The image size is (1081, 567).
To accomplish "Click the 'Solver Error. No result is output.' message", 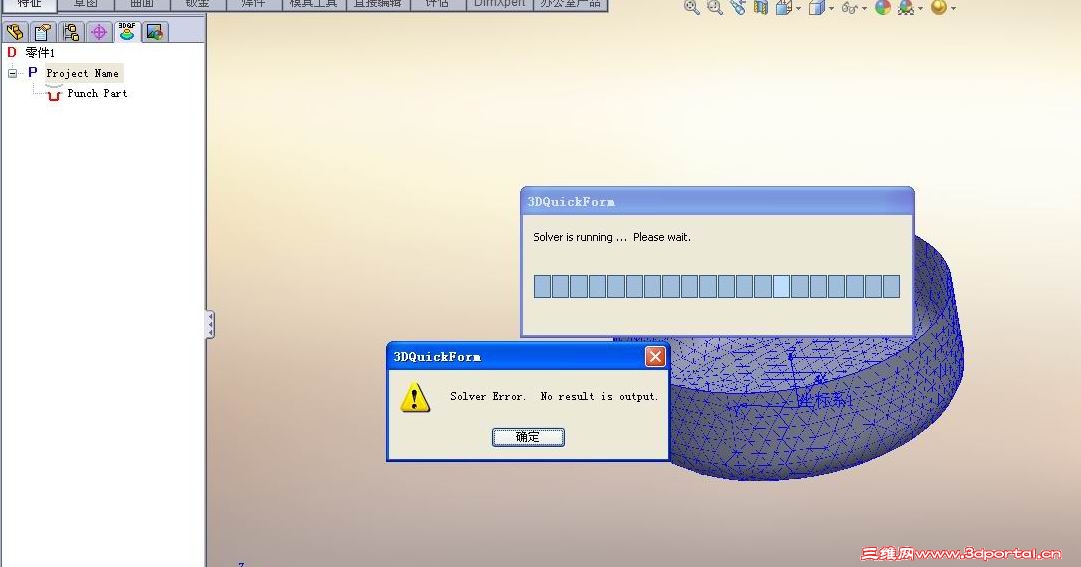I will [554, 396].
